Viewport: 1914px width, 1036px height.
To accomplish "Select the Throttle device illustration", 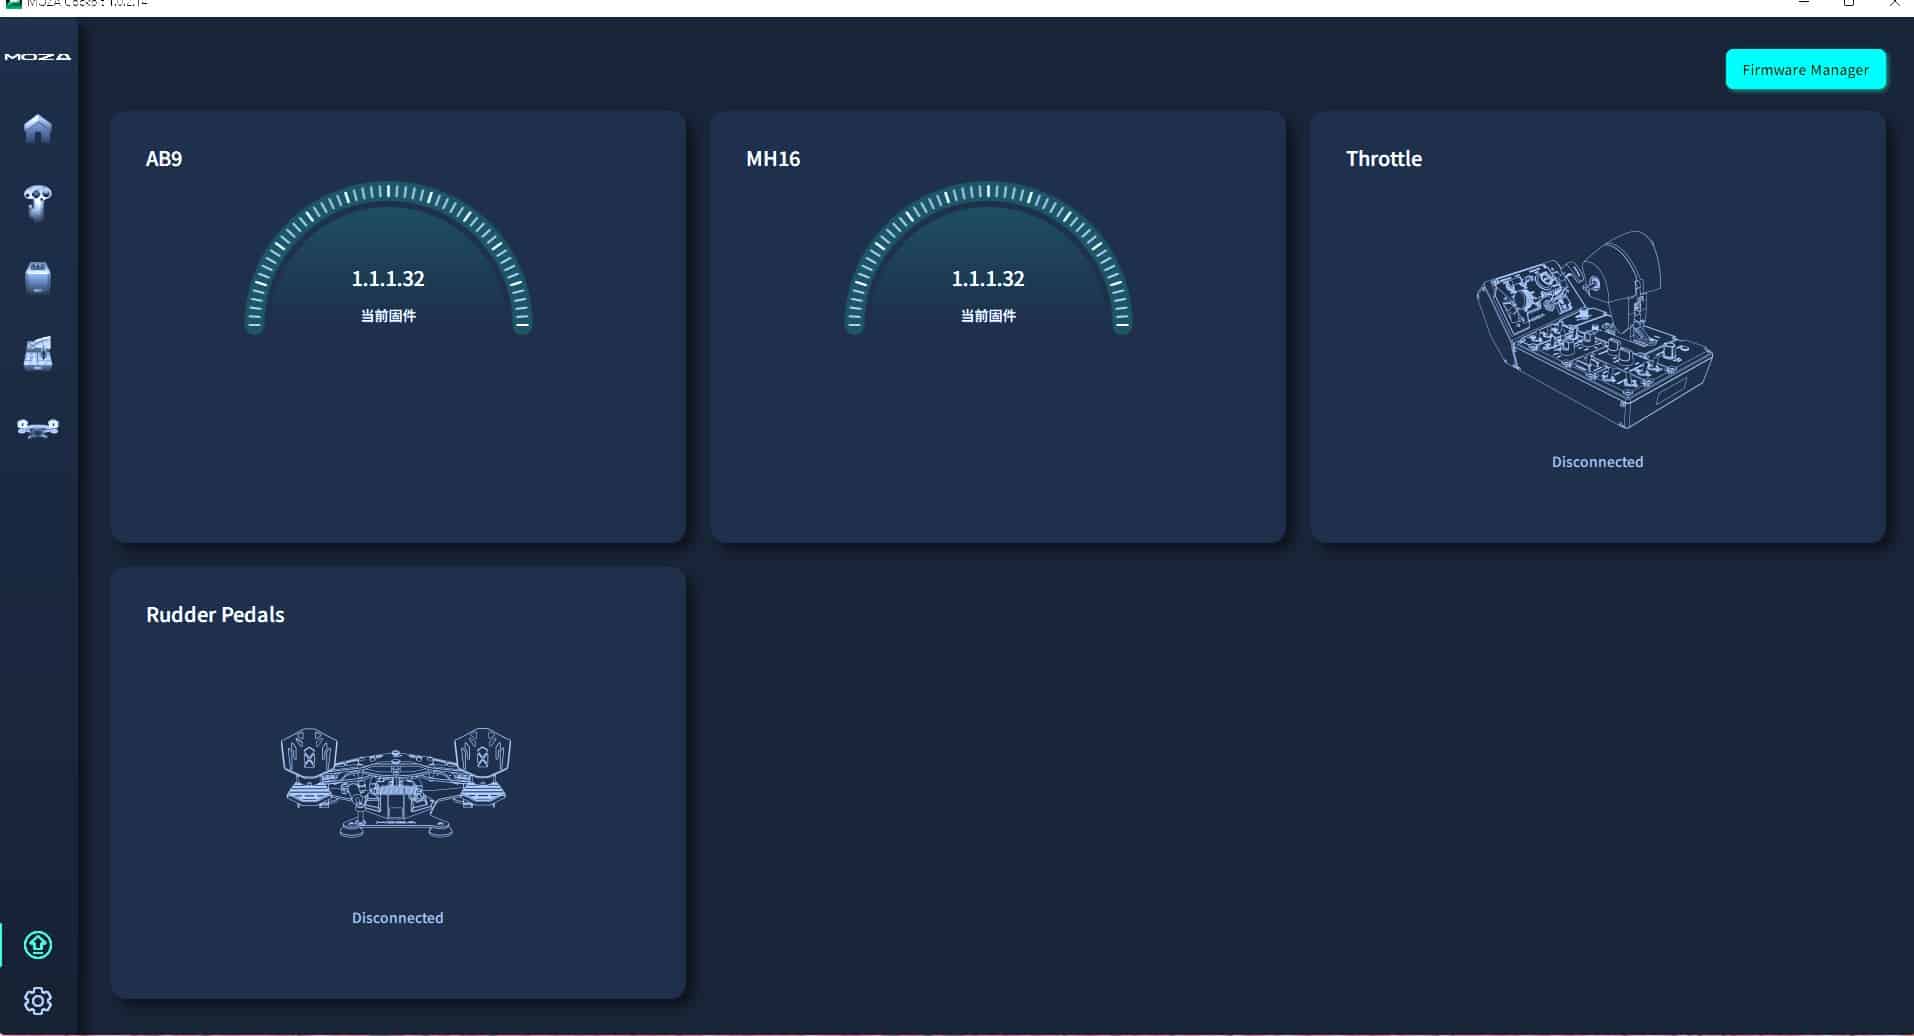I will coord(1596,330).
